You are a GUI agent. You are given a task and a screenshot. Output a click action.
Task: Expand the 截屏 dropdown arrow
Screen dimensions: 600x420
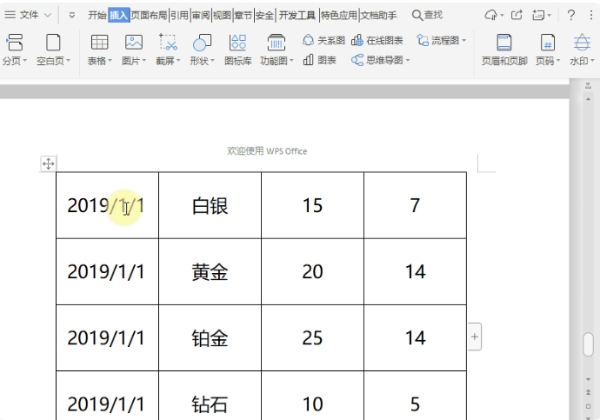[x=178, y=60]
